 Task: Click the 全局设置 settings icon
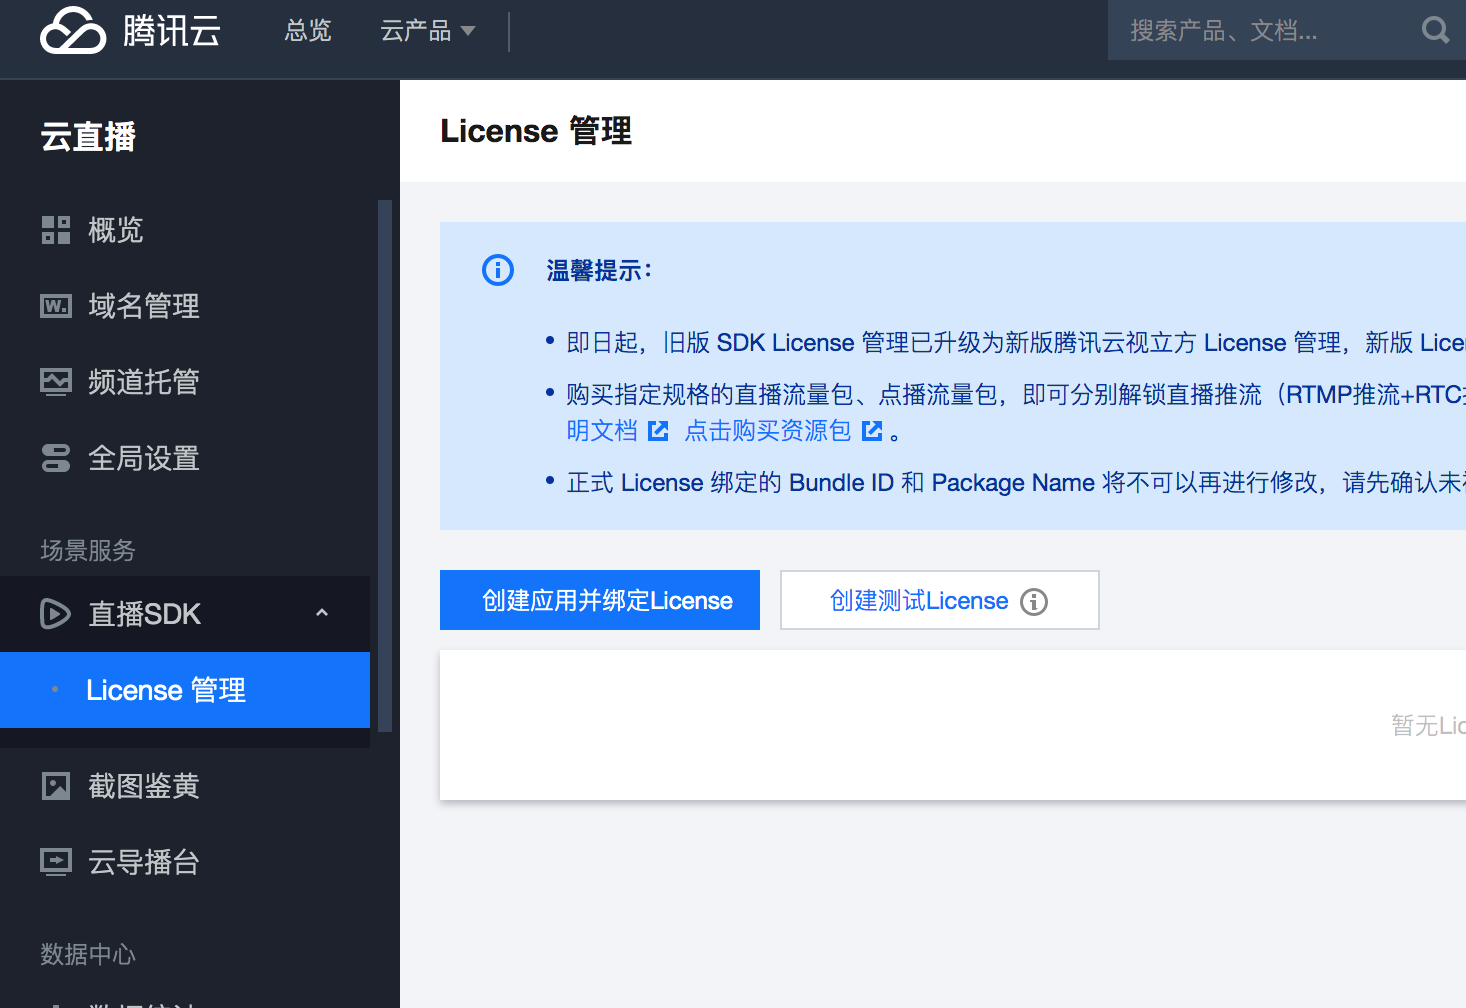[56, 458]
